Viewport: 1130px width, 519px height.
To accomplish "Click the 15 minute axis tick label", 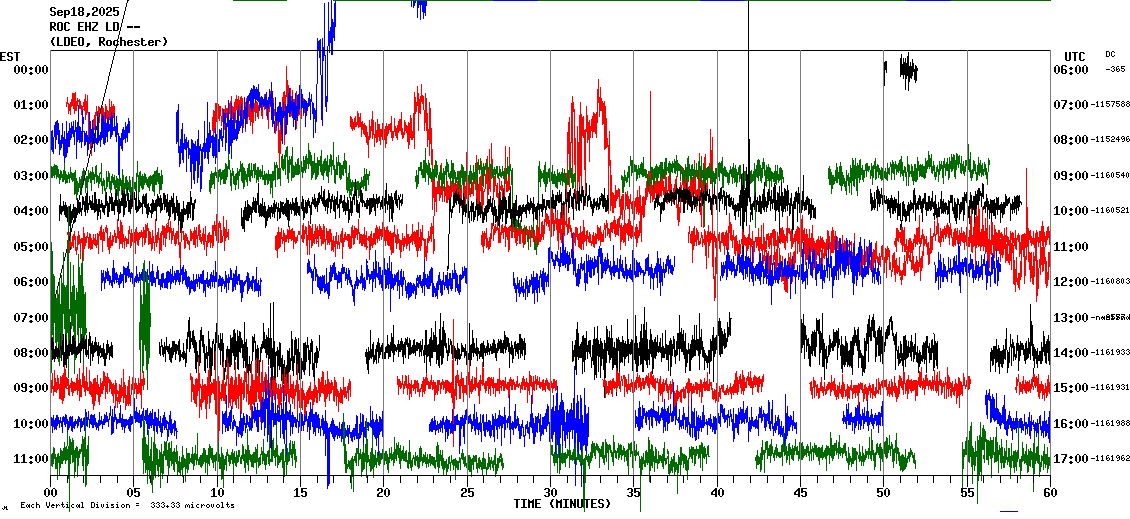I will click(300, 493).
